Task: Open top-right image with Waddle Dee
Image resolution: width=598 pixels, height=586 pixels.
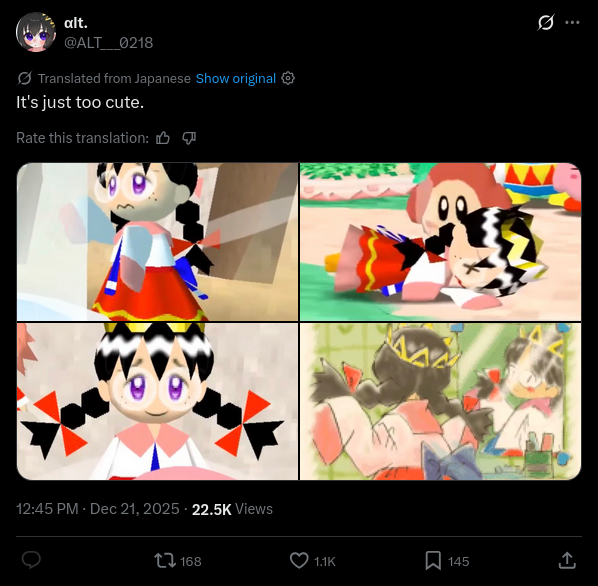Action: pos(440,242)
